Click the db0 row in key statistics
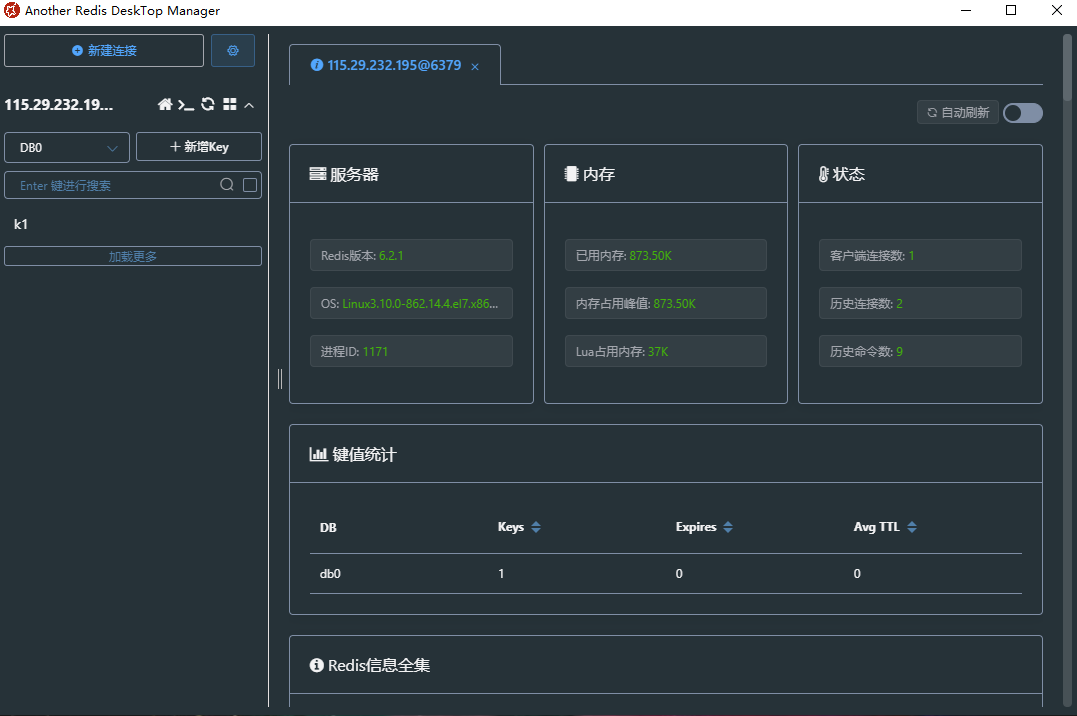The width and height of the screenshot is (1077, 716). pyautogui.click(x=666, y=574)
